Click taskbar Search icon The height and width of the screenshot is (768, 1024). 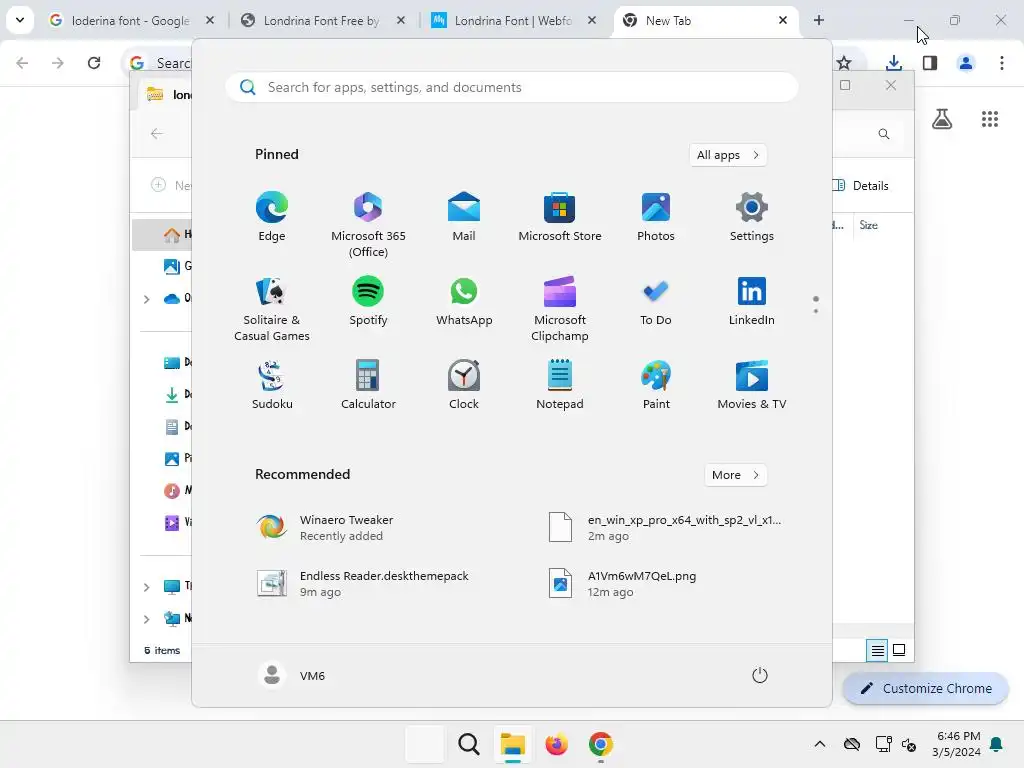click(x=468, y=744)
